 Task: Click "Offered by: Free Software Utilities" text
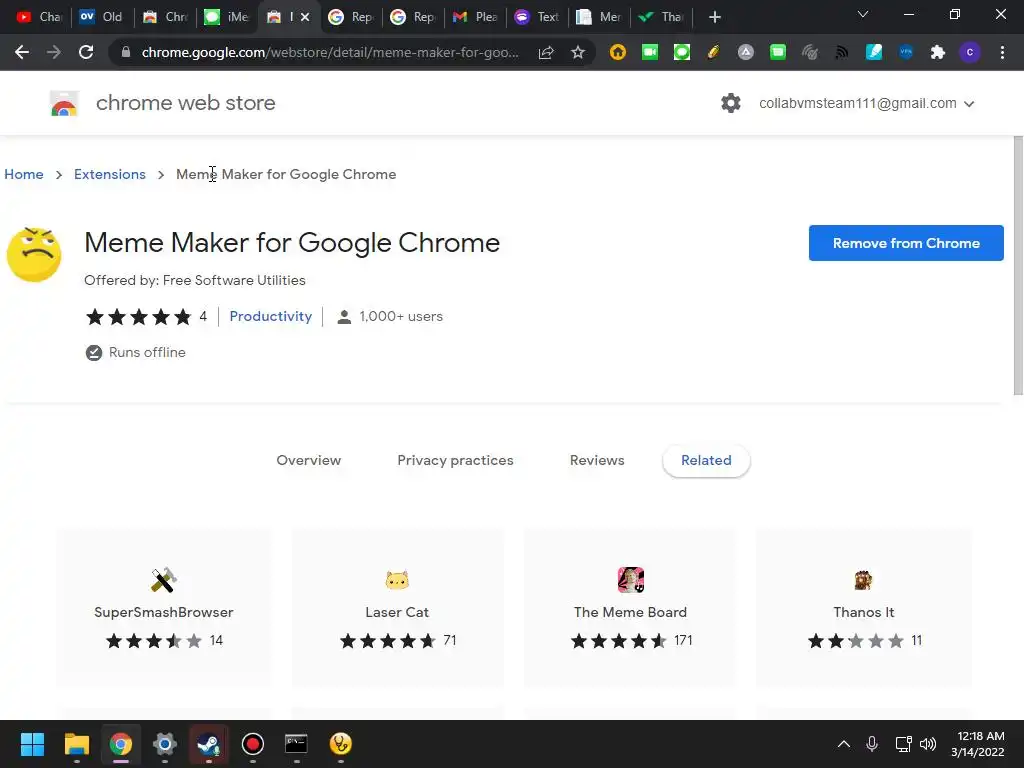click(x=195, y=280)
